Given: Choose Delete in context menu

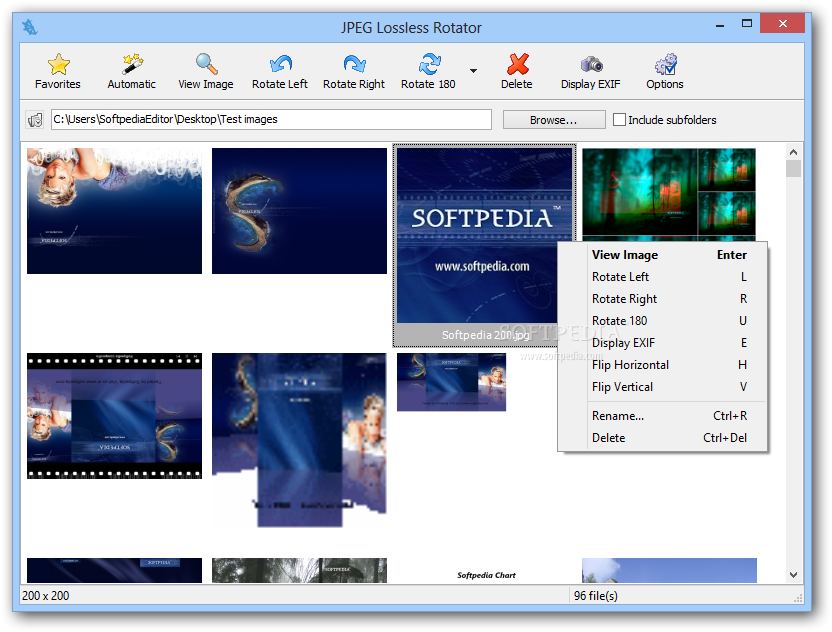Looking at the screenshot, I should pos(662,438).
